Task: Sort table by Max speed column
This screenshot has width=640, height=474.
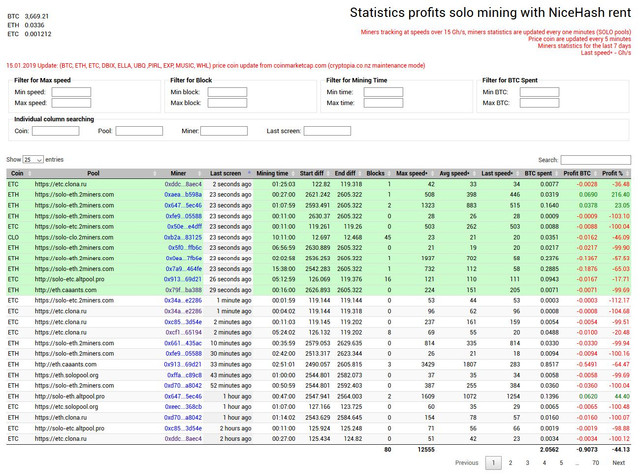Action: tap(412, 173)
